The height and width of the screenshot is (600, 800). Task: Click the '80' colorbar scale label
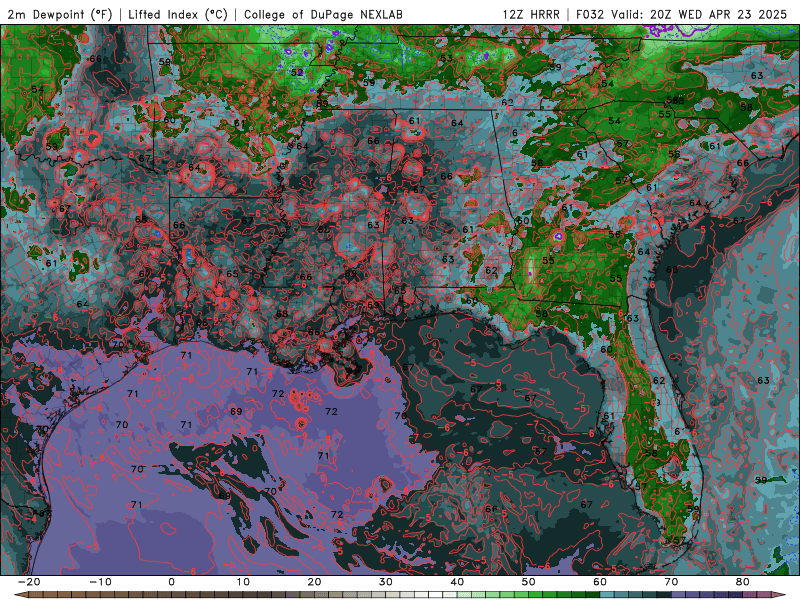(743, 582)
